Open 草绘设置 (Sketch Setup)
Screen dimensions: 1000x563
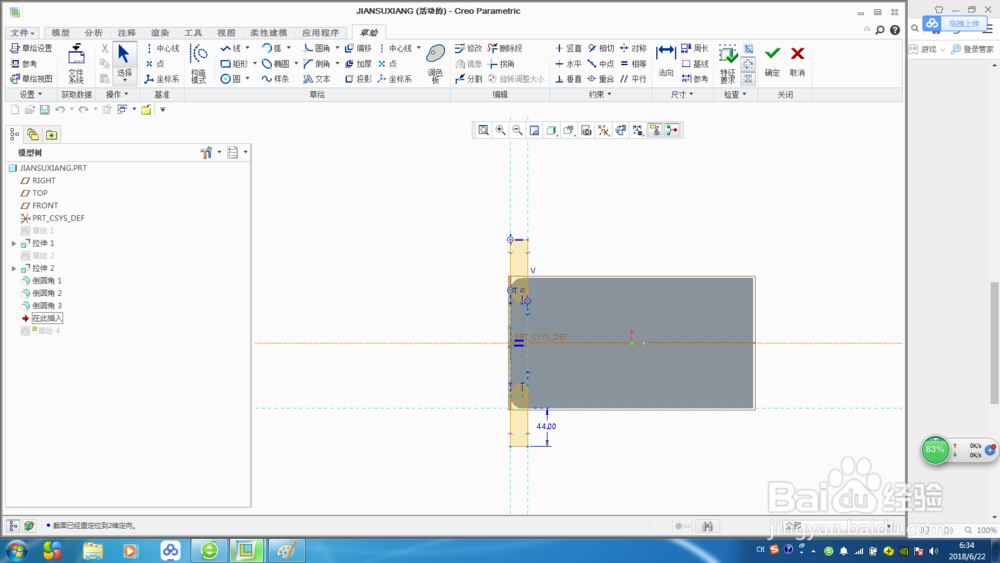[x=31, y=48]
